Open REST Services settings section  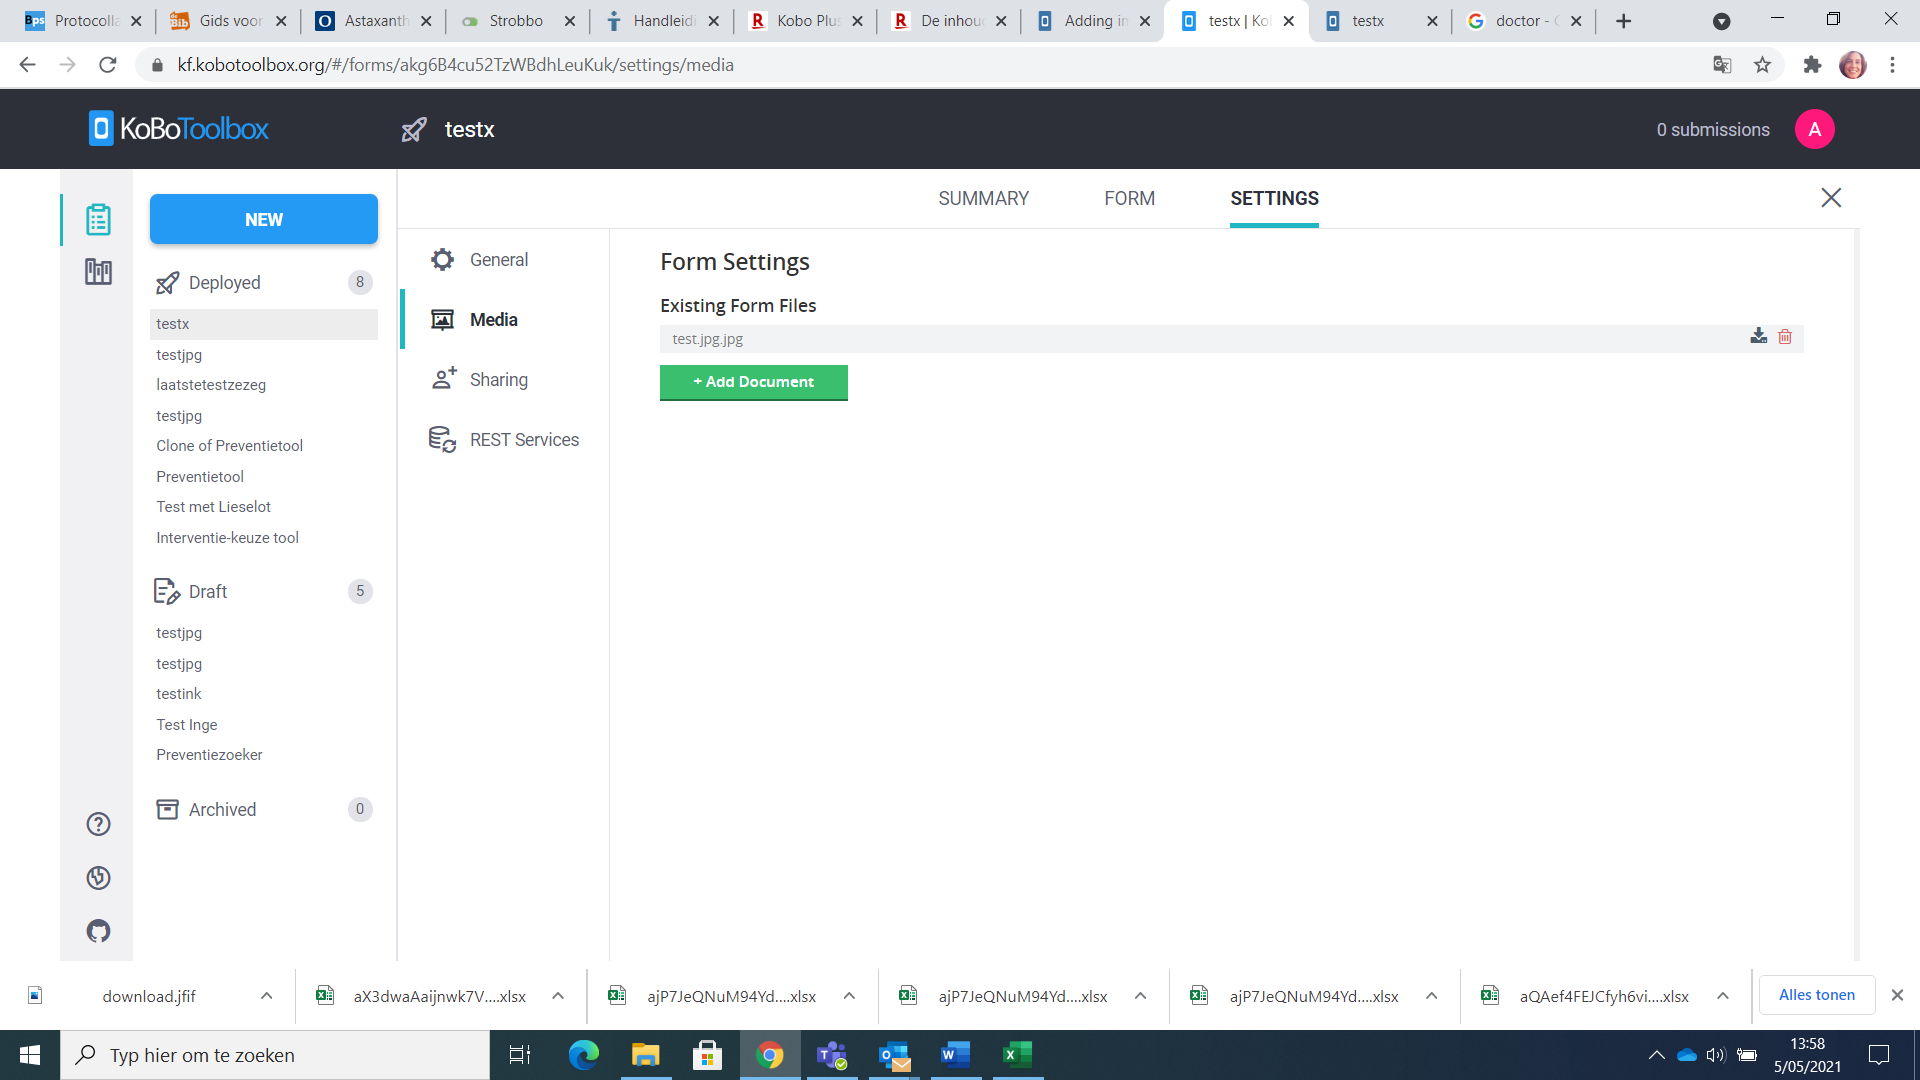[x=504, y=440]
